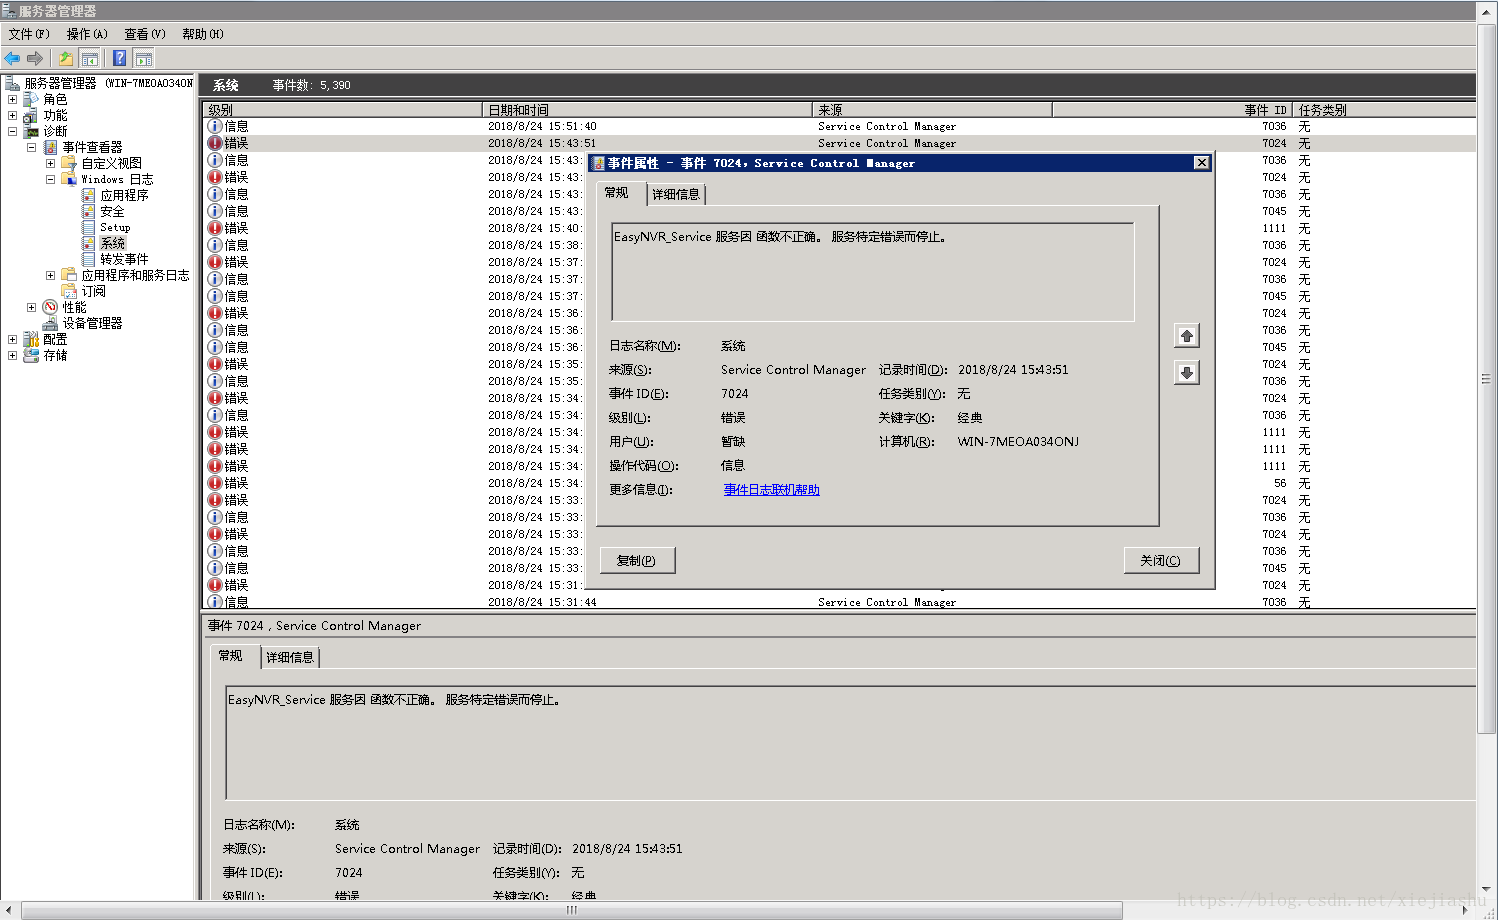Go to previous event with up arrow
The height and width of the screenshot is (920, 1498).
[x=1186, y=336]
